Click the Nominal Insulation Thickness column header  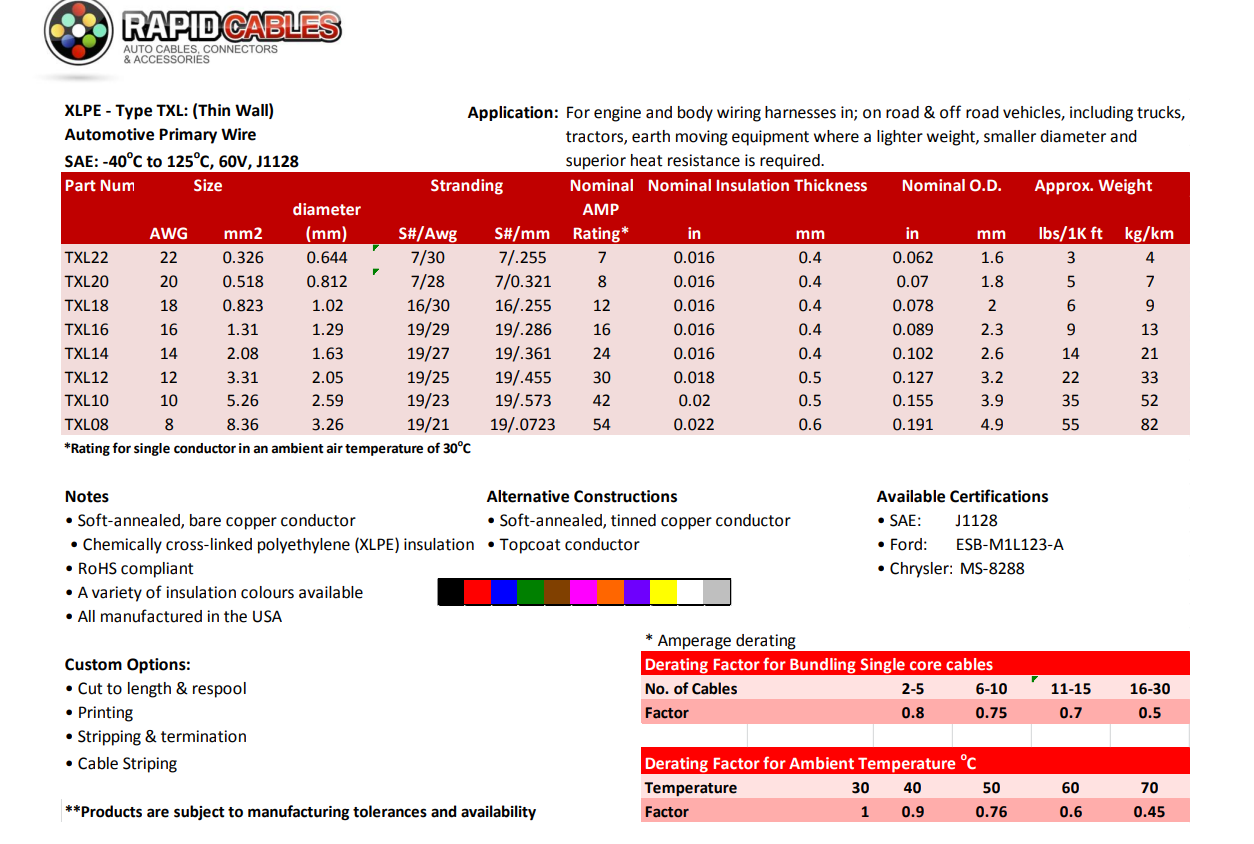(x=757, y=186)
